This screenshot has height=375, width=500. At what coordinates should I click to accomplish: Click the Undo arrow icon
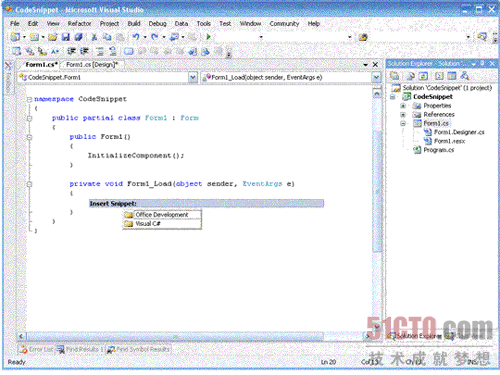pyautogui.click(x=135, y=37)
